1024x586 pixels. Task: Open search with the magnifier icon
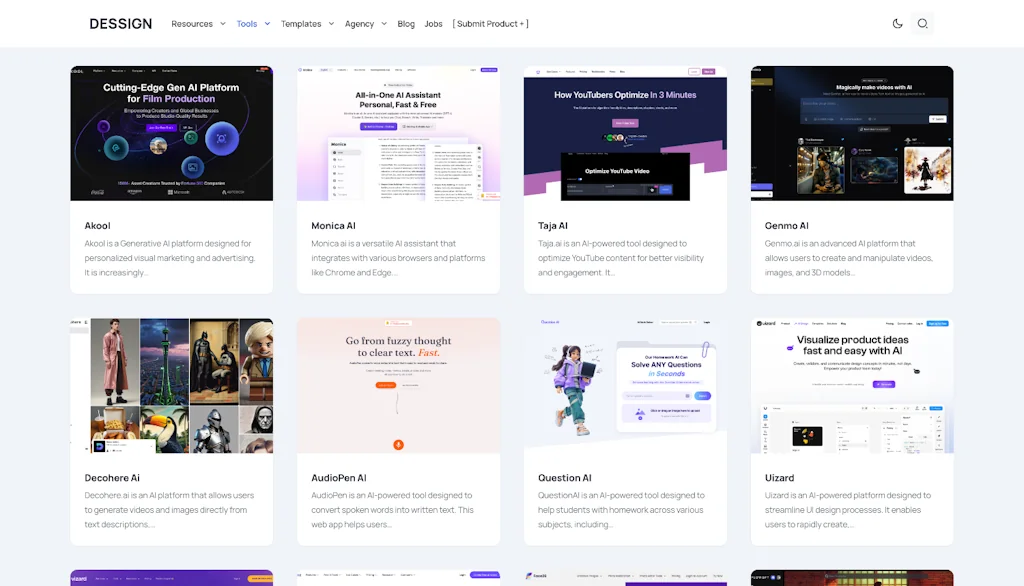point(922,23)
